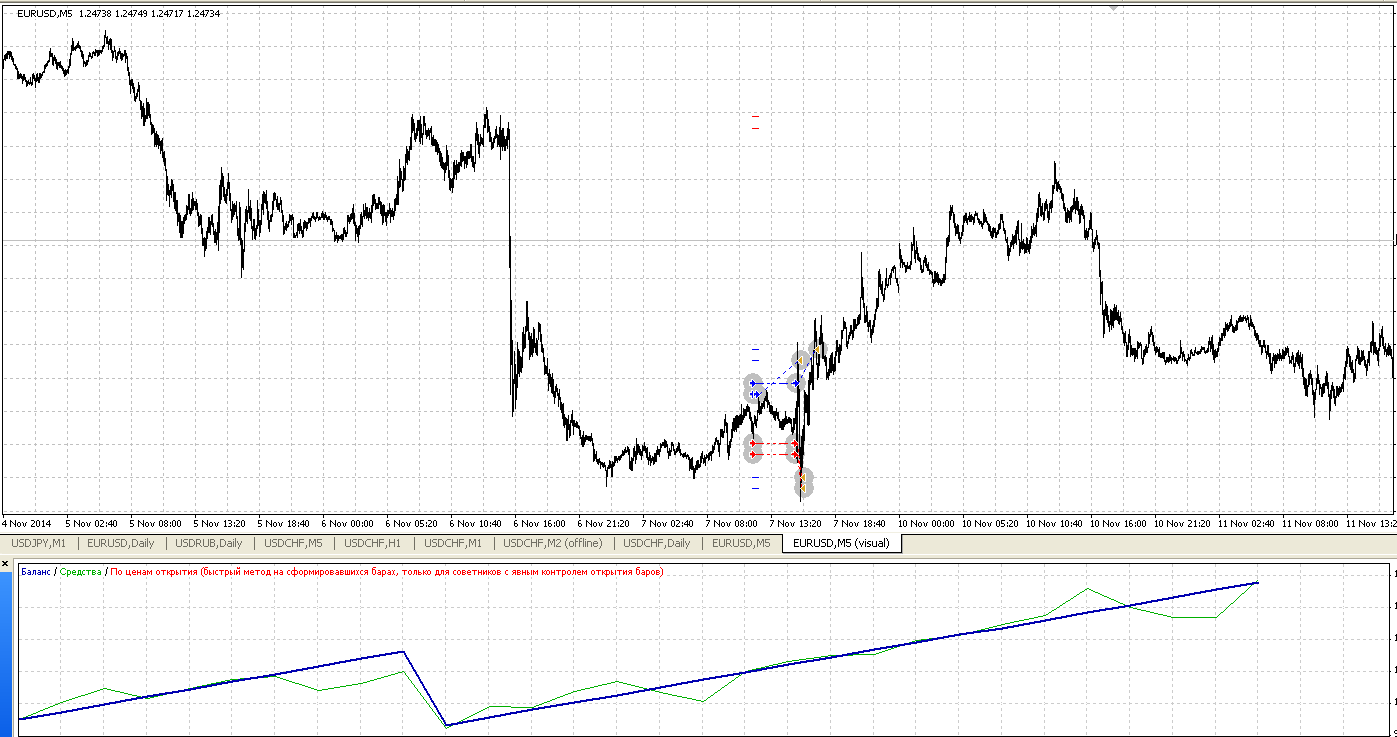Open the EURUSD,Daily chart tab
The image size is (1397, 737).
(x=120, y=543)
